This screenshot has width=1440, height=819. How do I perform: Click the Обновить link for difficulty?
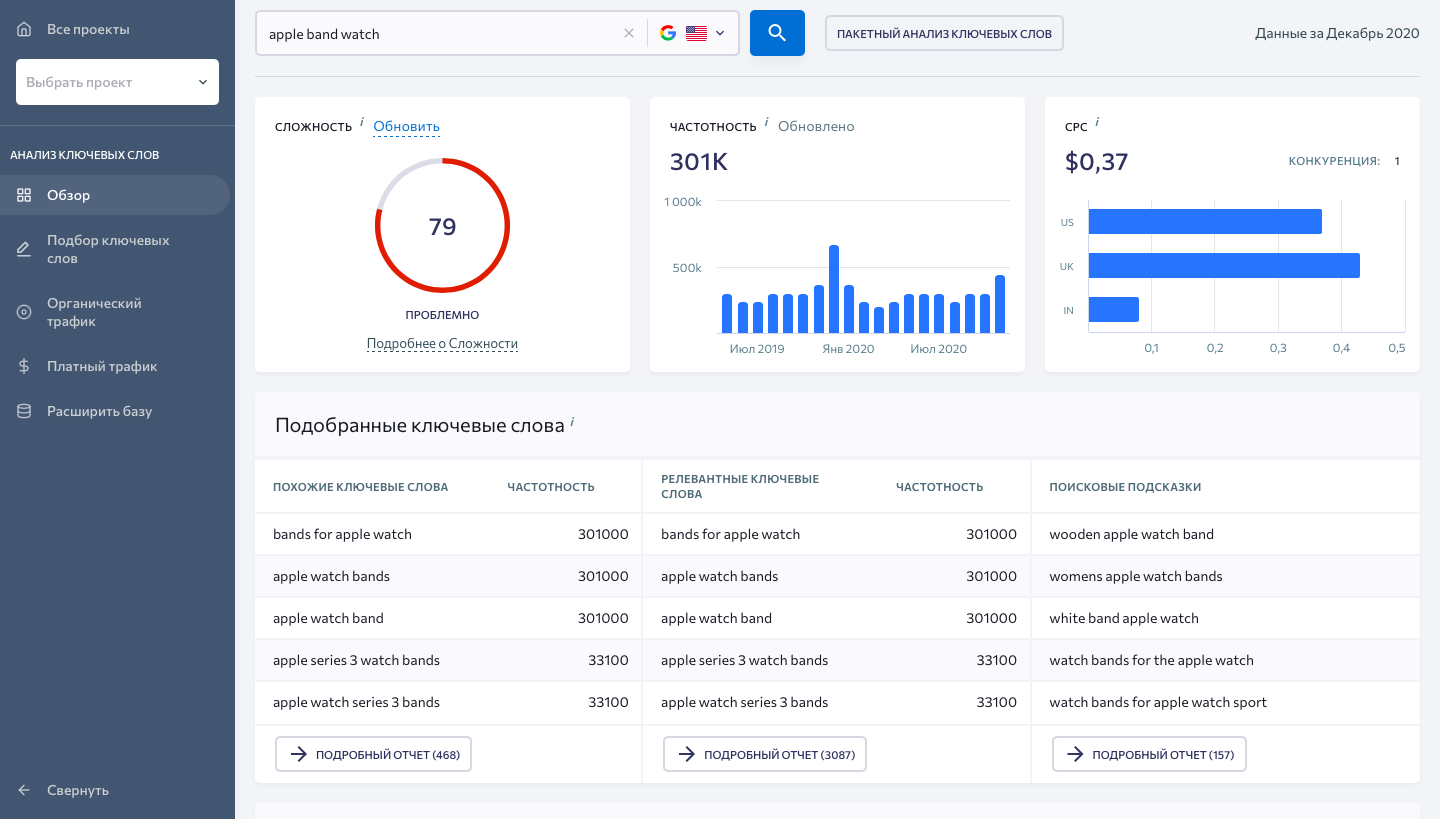pyautogui.click(x=406, y=126)
